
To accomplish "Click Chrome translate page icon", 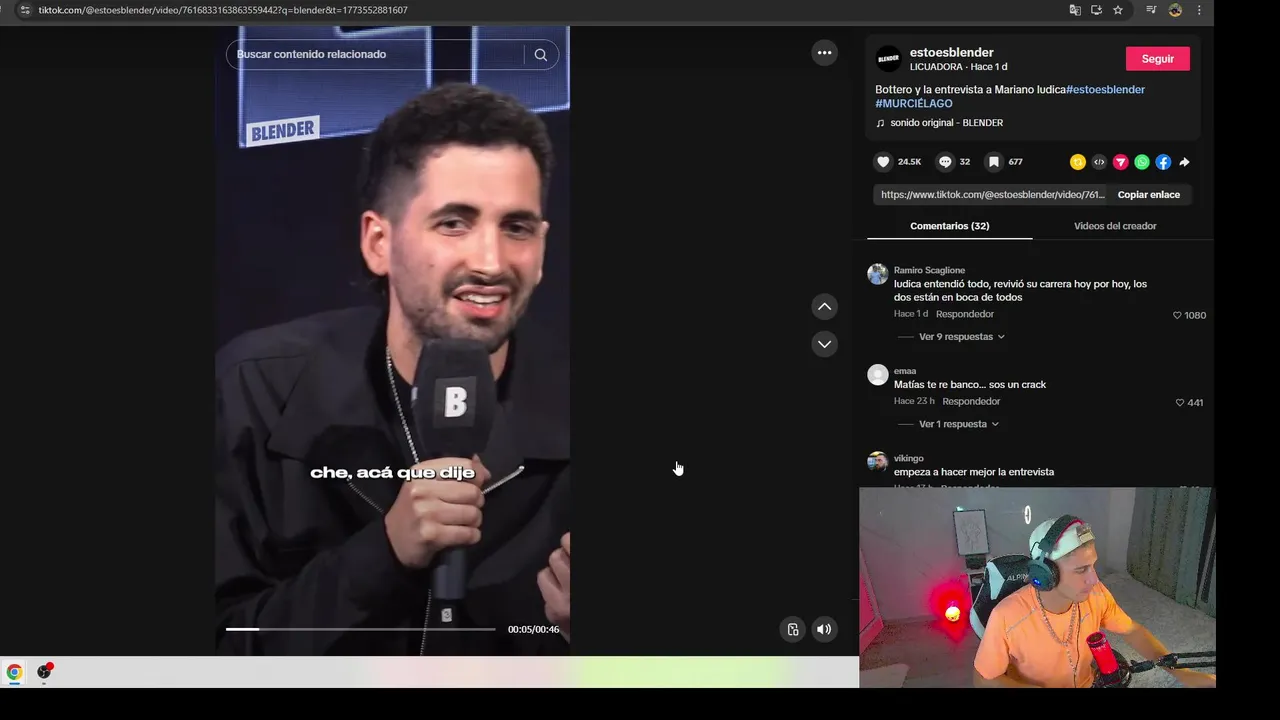I will click(x=1075, y=10).
